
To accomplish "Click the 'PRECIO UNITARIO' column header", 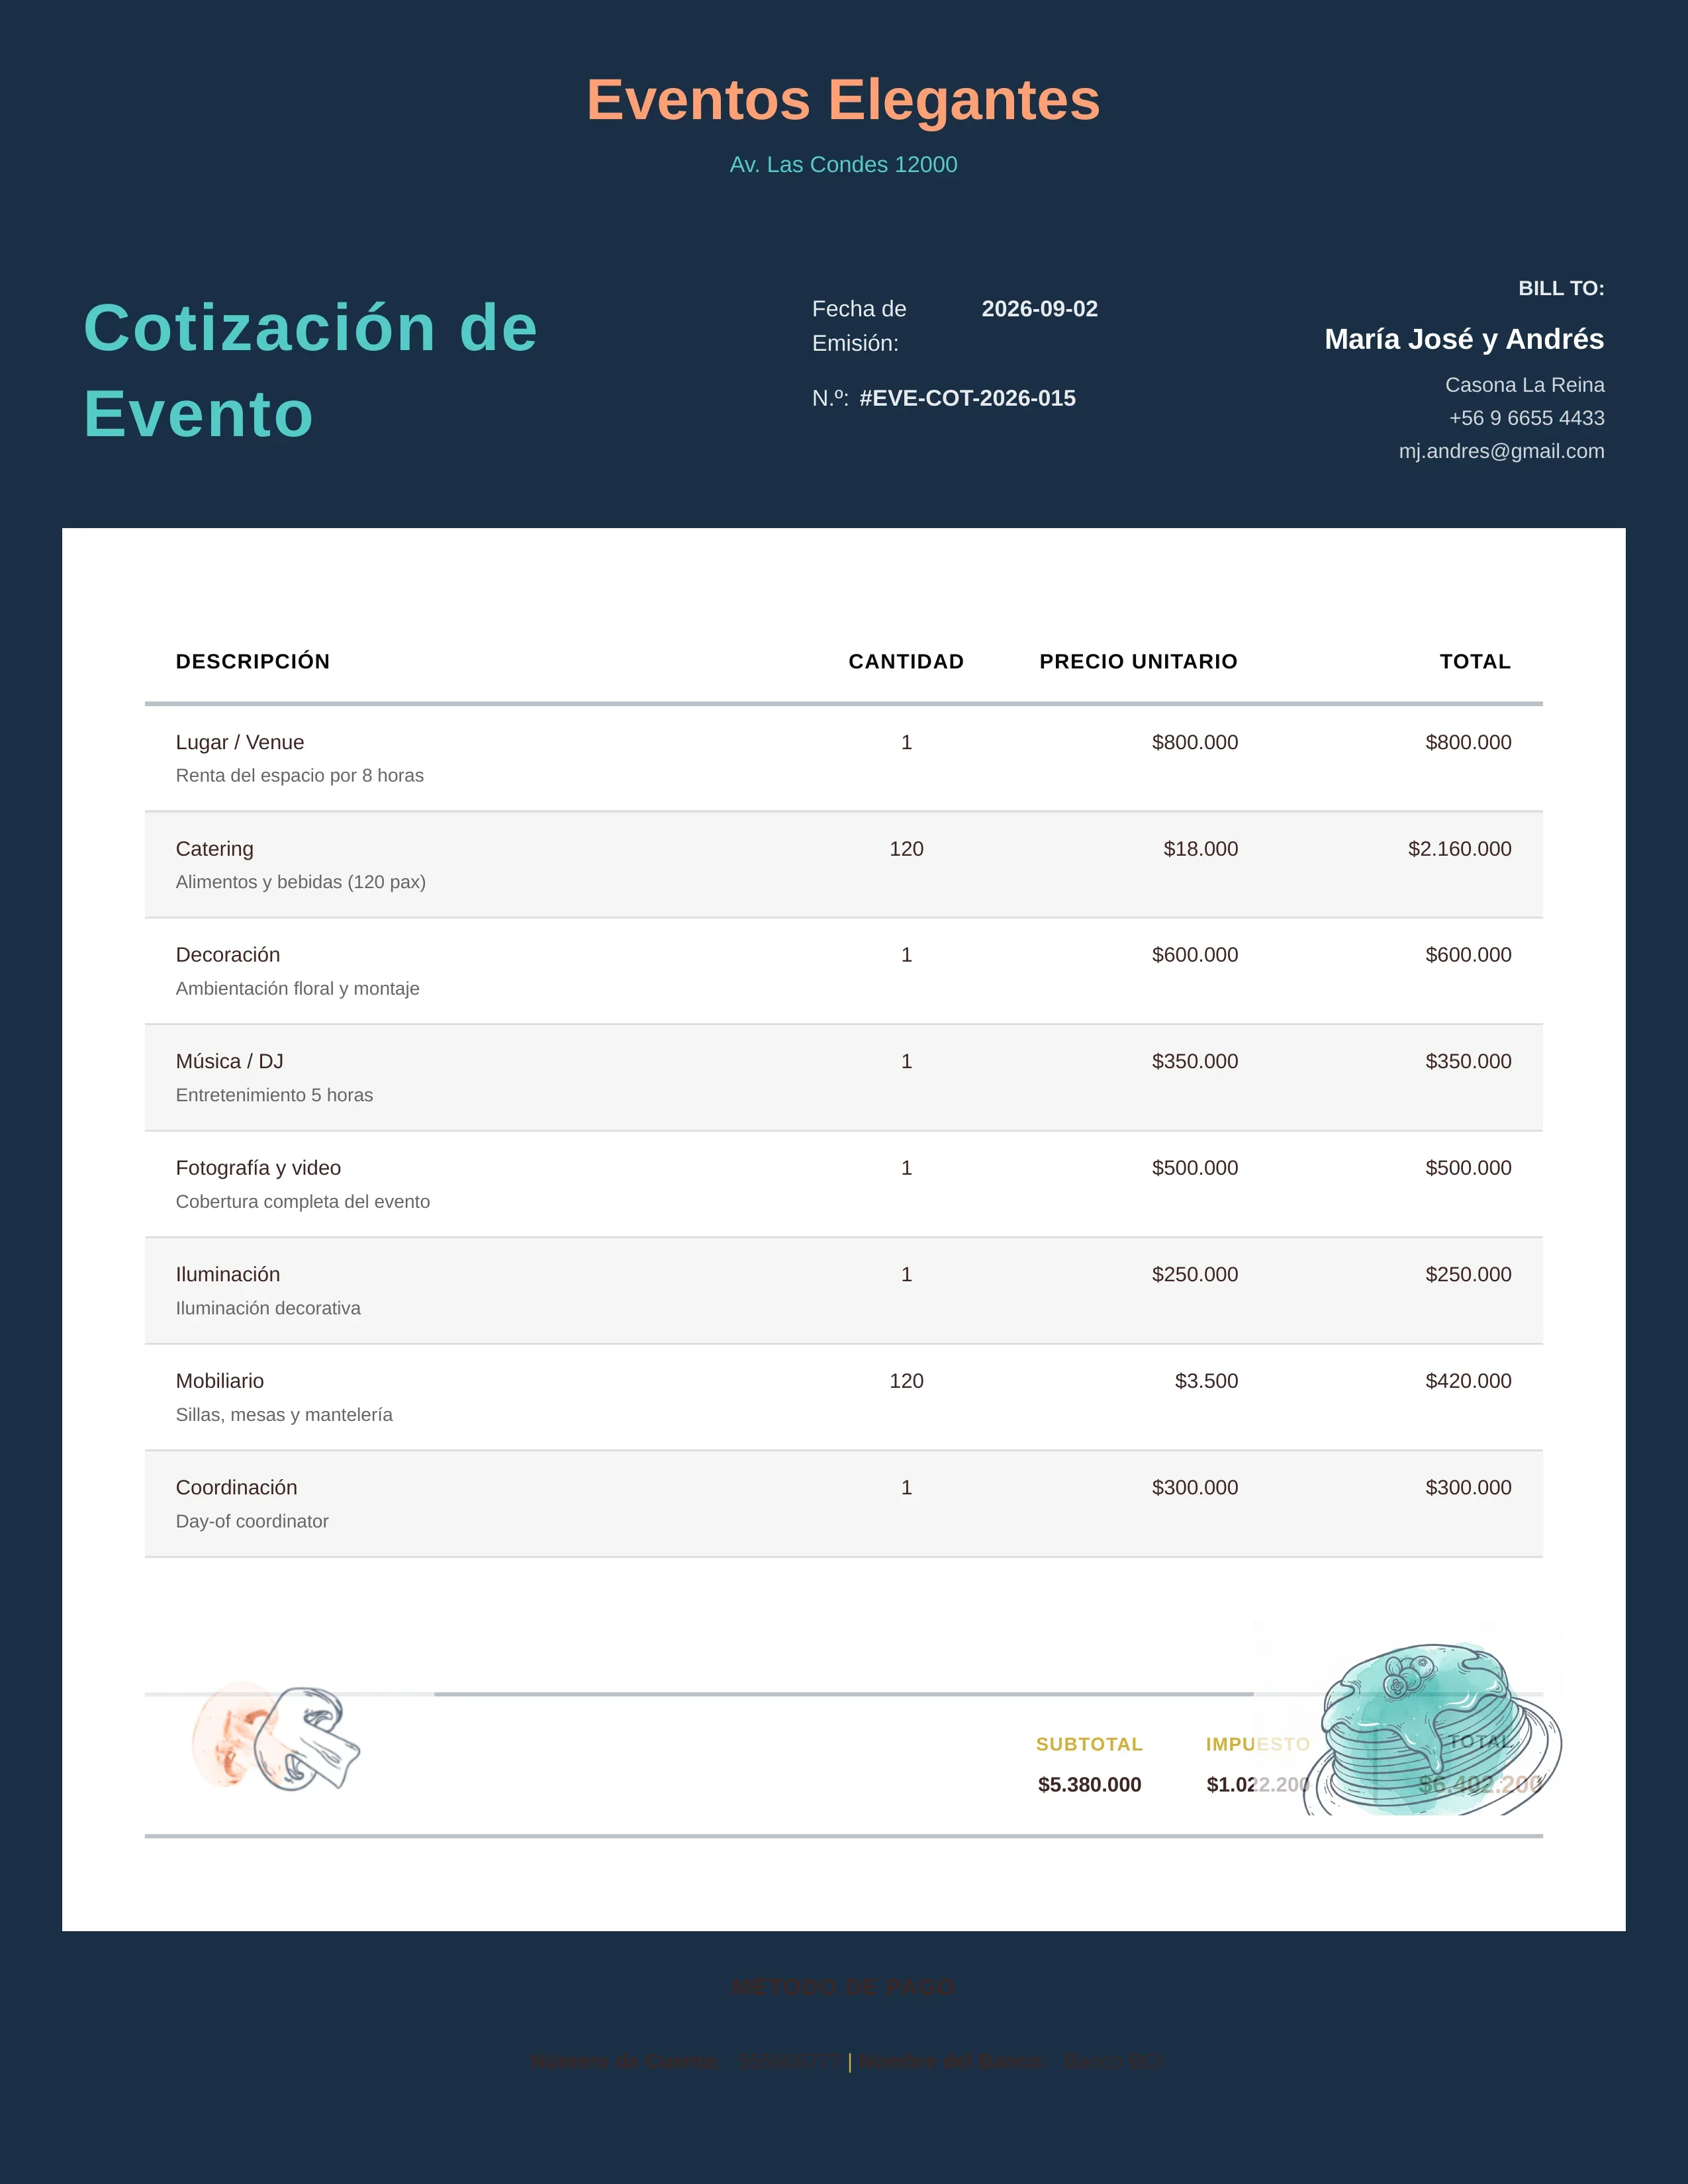I will [1138, 661].
